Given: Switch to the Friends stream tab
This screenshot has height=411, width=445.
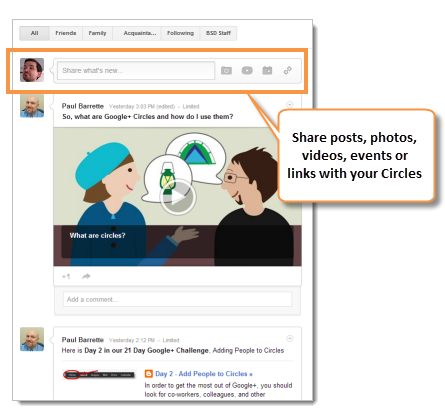Looking at the screenshot, I should pos(66,33).
